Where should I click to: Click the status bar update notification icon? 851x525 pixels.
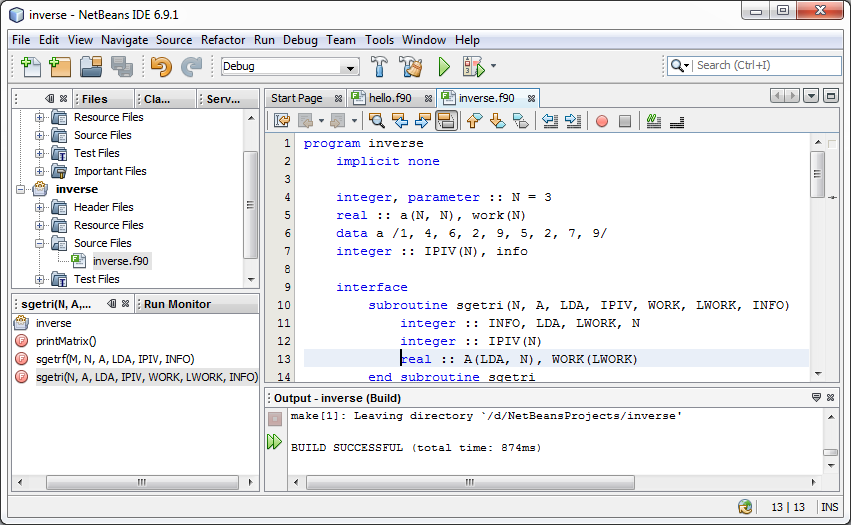745,507
